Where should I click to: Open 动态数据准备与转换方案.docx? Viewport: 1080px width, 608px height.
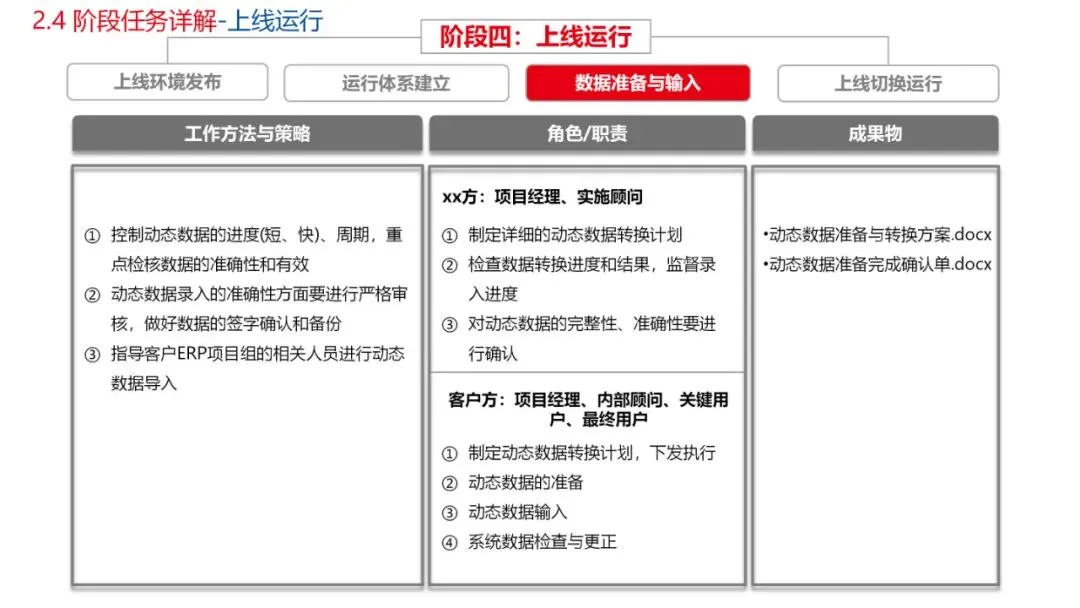(x=880, y=235)
